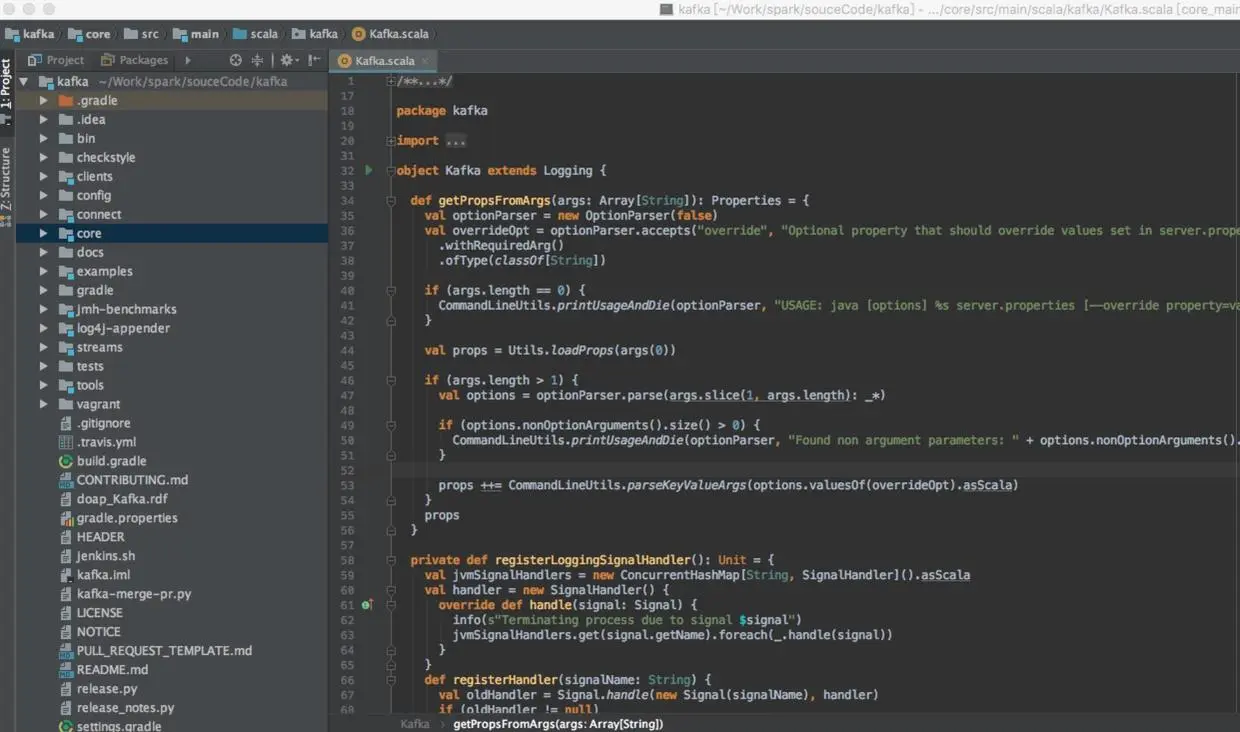Expand the core module arrow
The height and width of the screenshot is (732, 1240).
[43, 234]
